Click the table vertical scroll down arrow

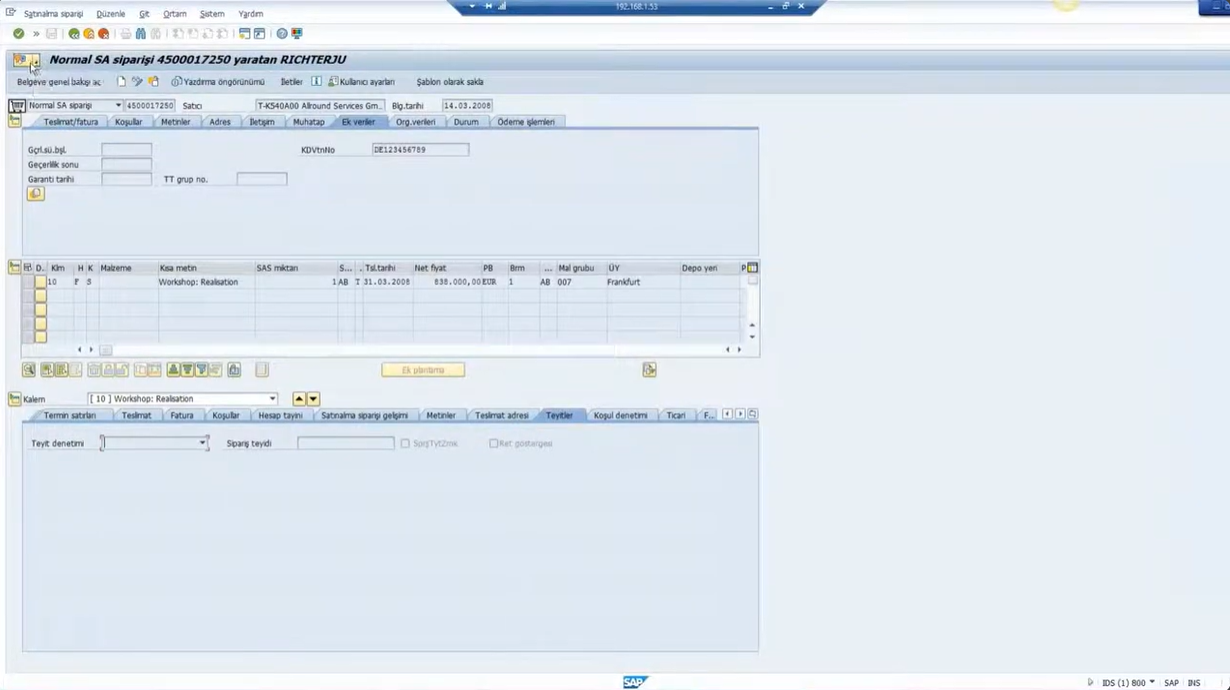tap(752, 337)
